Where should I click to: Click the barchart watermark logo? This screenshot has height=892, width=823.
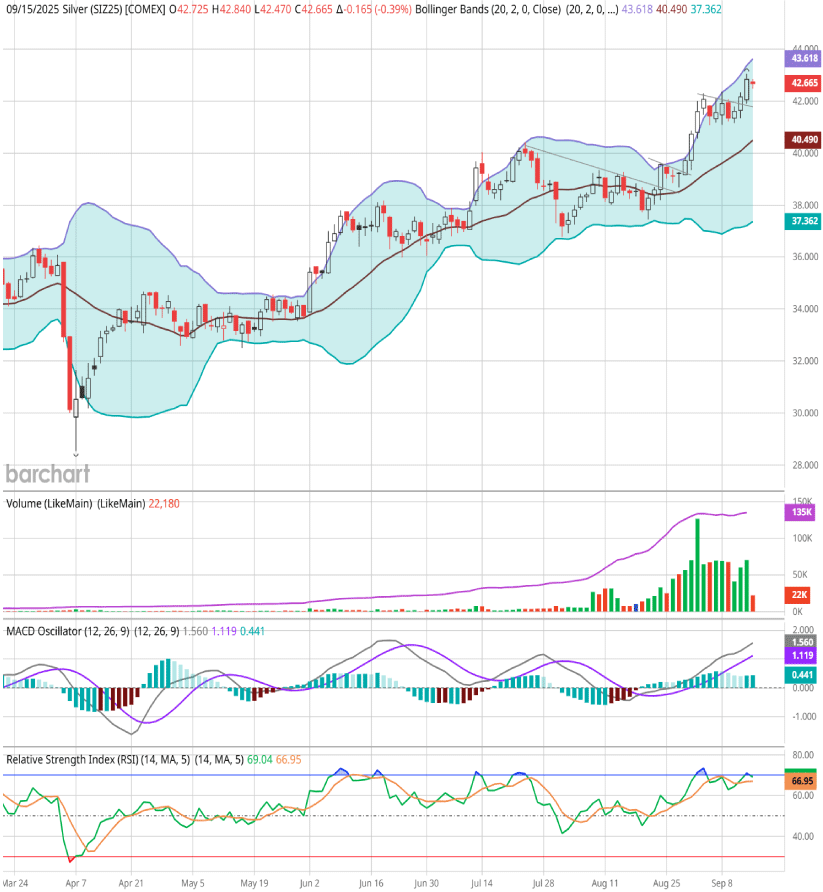pos(47,473)
